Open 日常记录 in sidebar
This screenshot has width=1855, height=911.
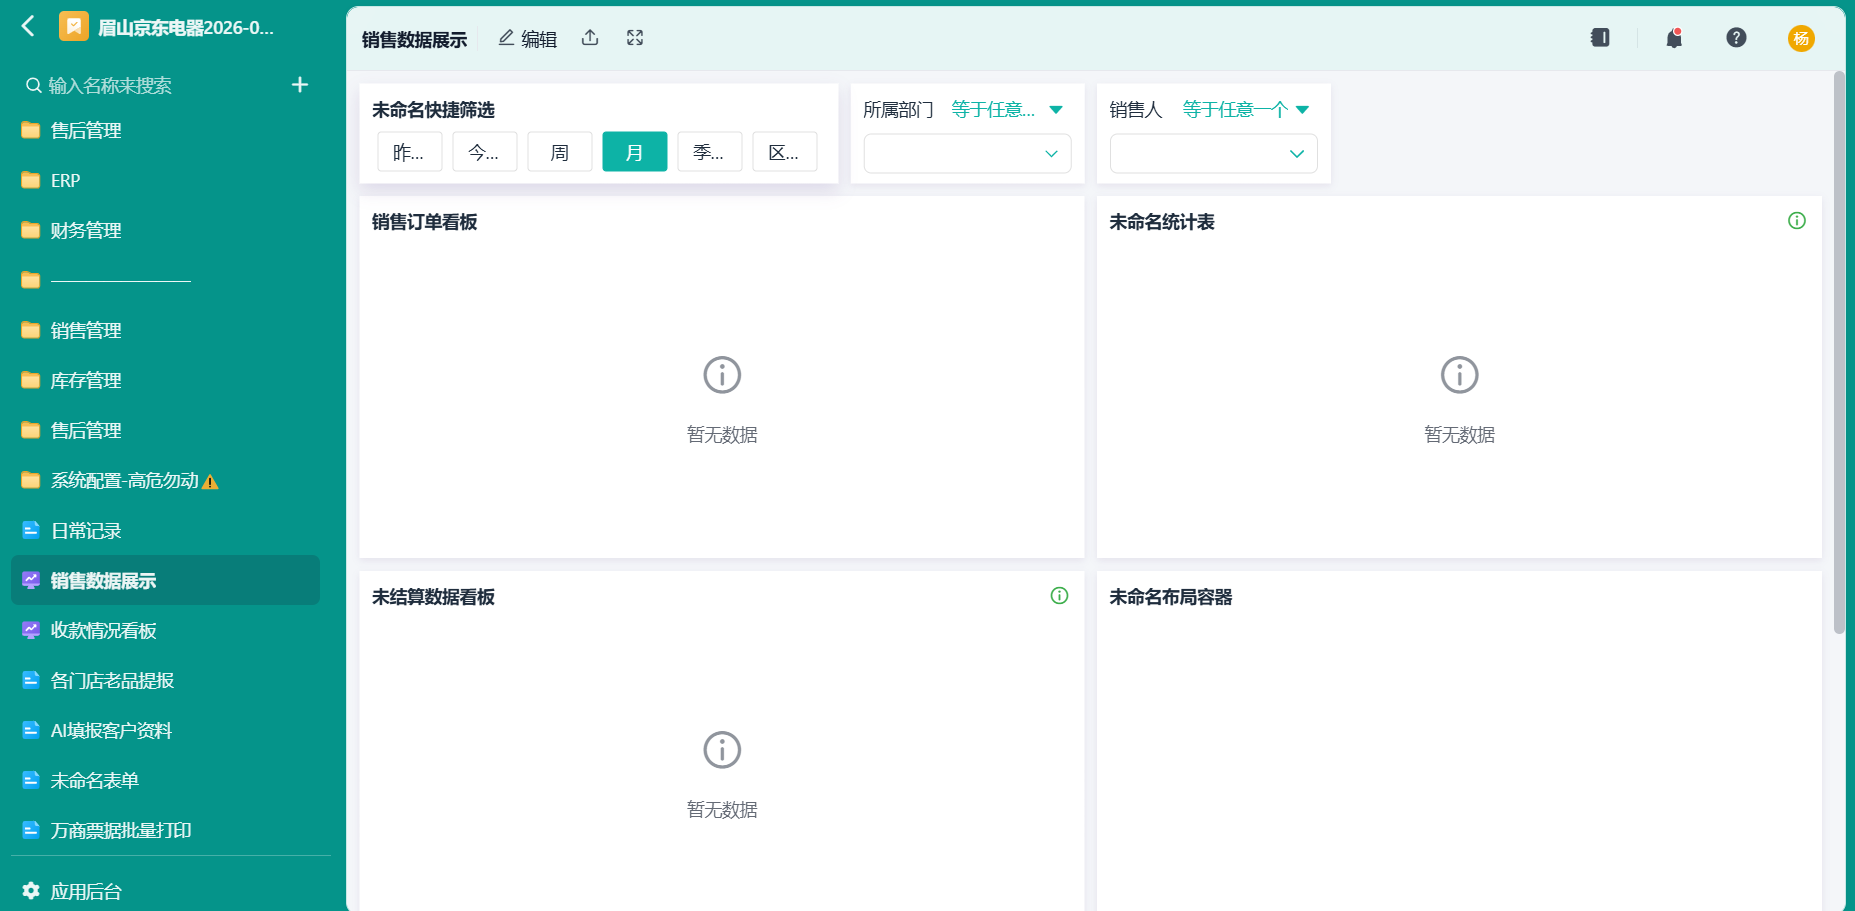165,530
